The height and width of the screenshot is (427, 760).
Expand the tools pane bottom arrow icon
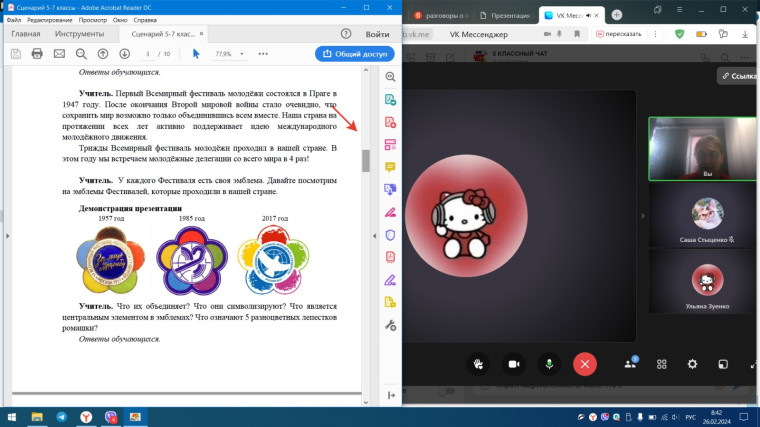click(x=391, y=395)
